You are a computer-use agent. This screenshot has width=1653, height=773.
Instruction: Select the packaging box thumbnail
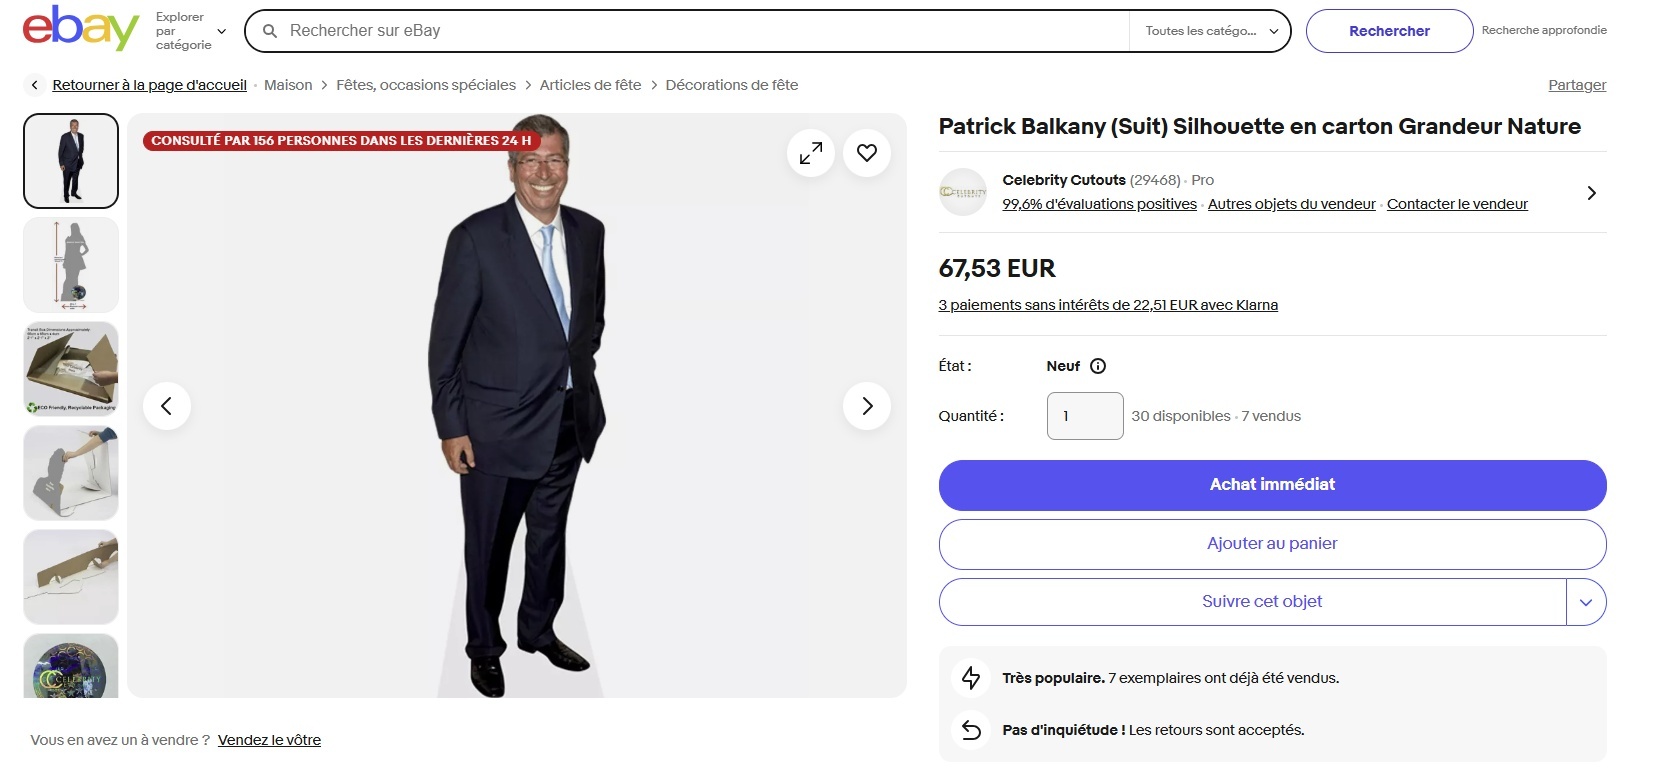tap(71, 369)
